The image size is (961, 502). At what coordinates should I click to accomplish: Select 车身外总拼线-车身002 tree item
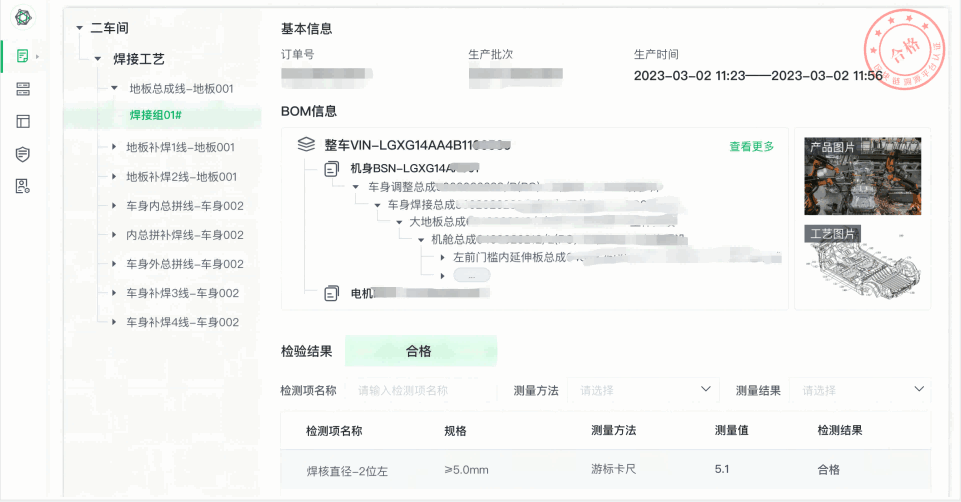click(184, 264)
